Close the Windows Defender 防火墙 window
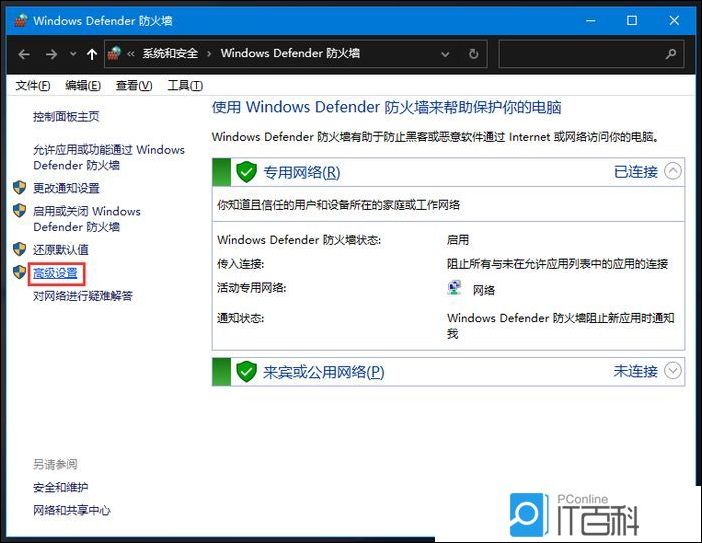 click(x=674, y=21)
